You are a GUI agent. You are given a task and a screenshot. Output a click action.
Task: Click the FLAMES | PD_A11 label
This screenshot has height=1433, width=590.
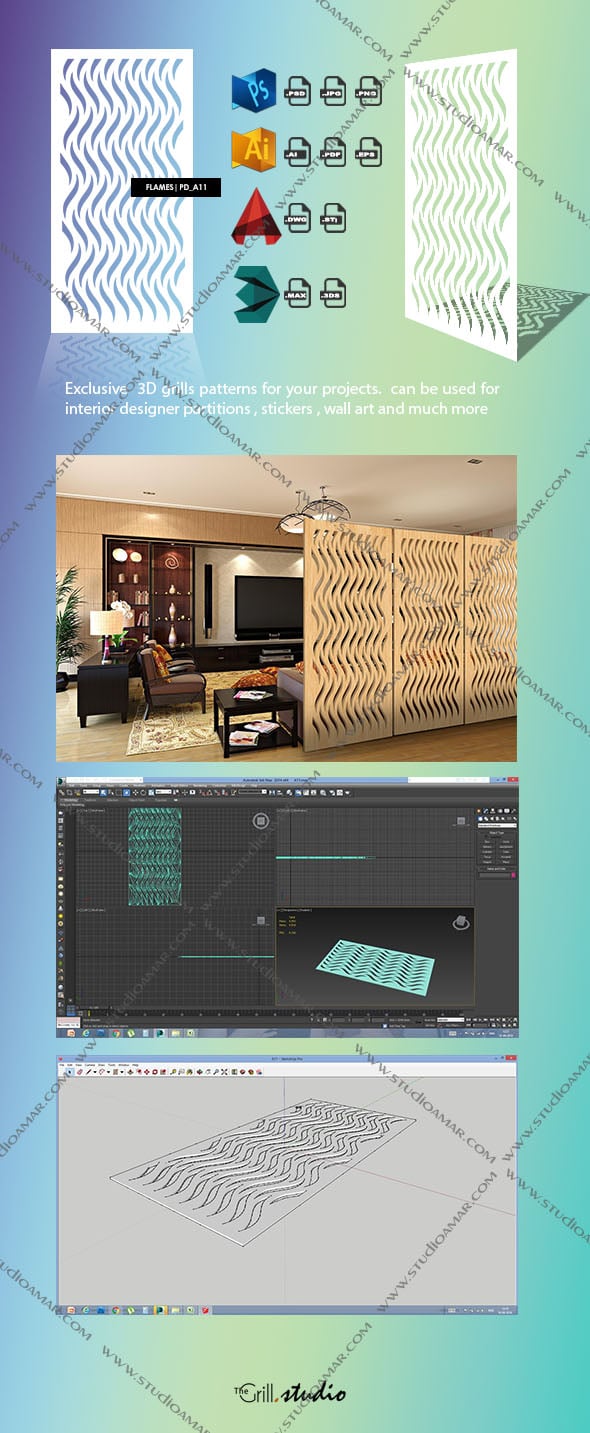176,187
